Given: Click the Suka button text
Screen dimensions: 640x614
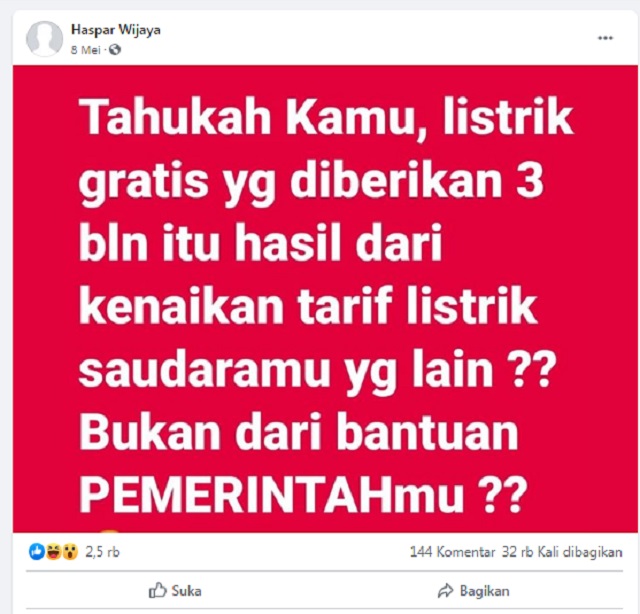Looking at the screenshot, I should [187, 591].
